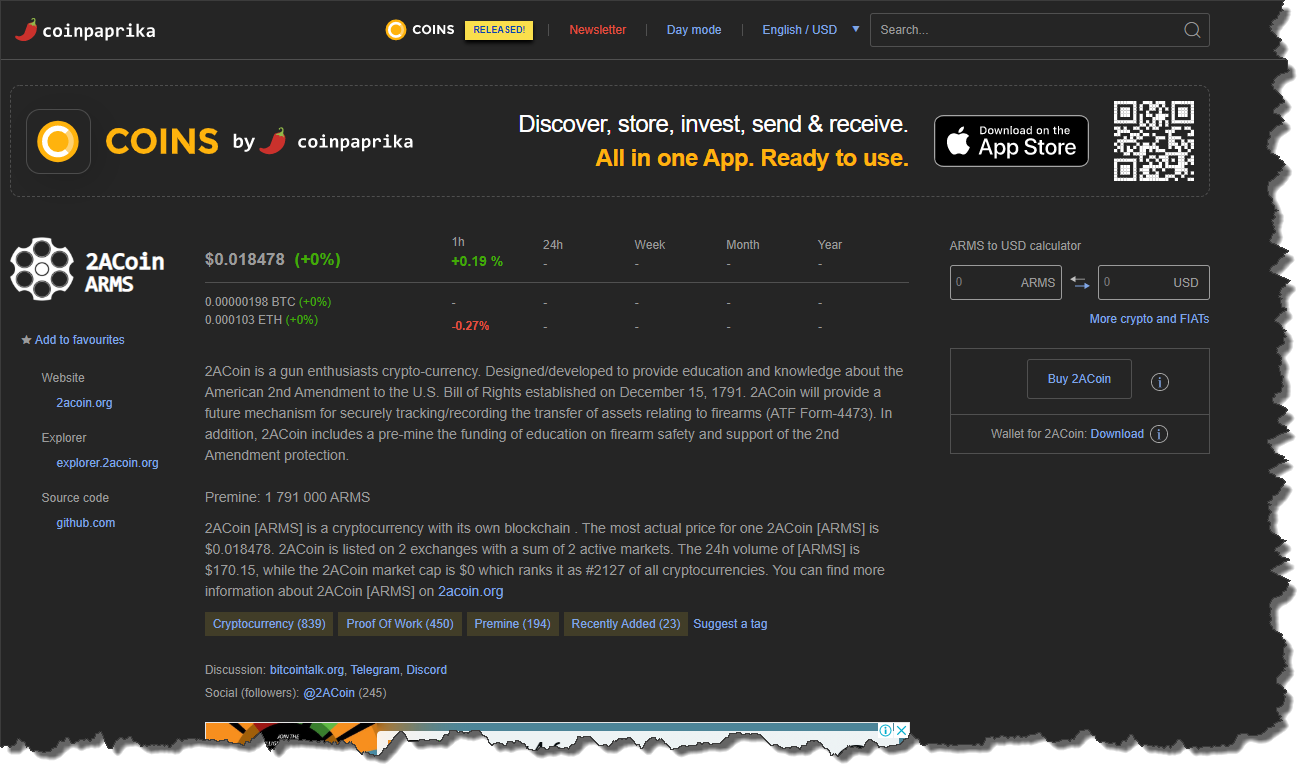Open the Telegram discussion link
Screen dimensions: 1313x776
click(x=375, y=670)
